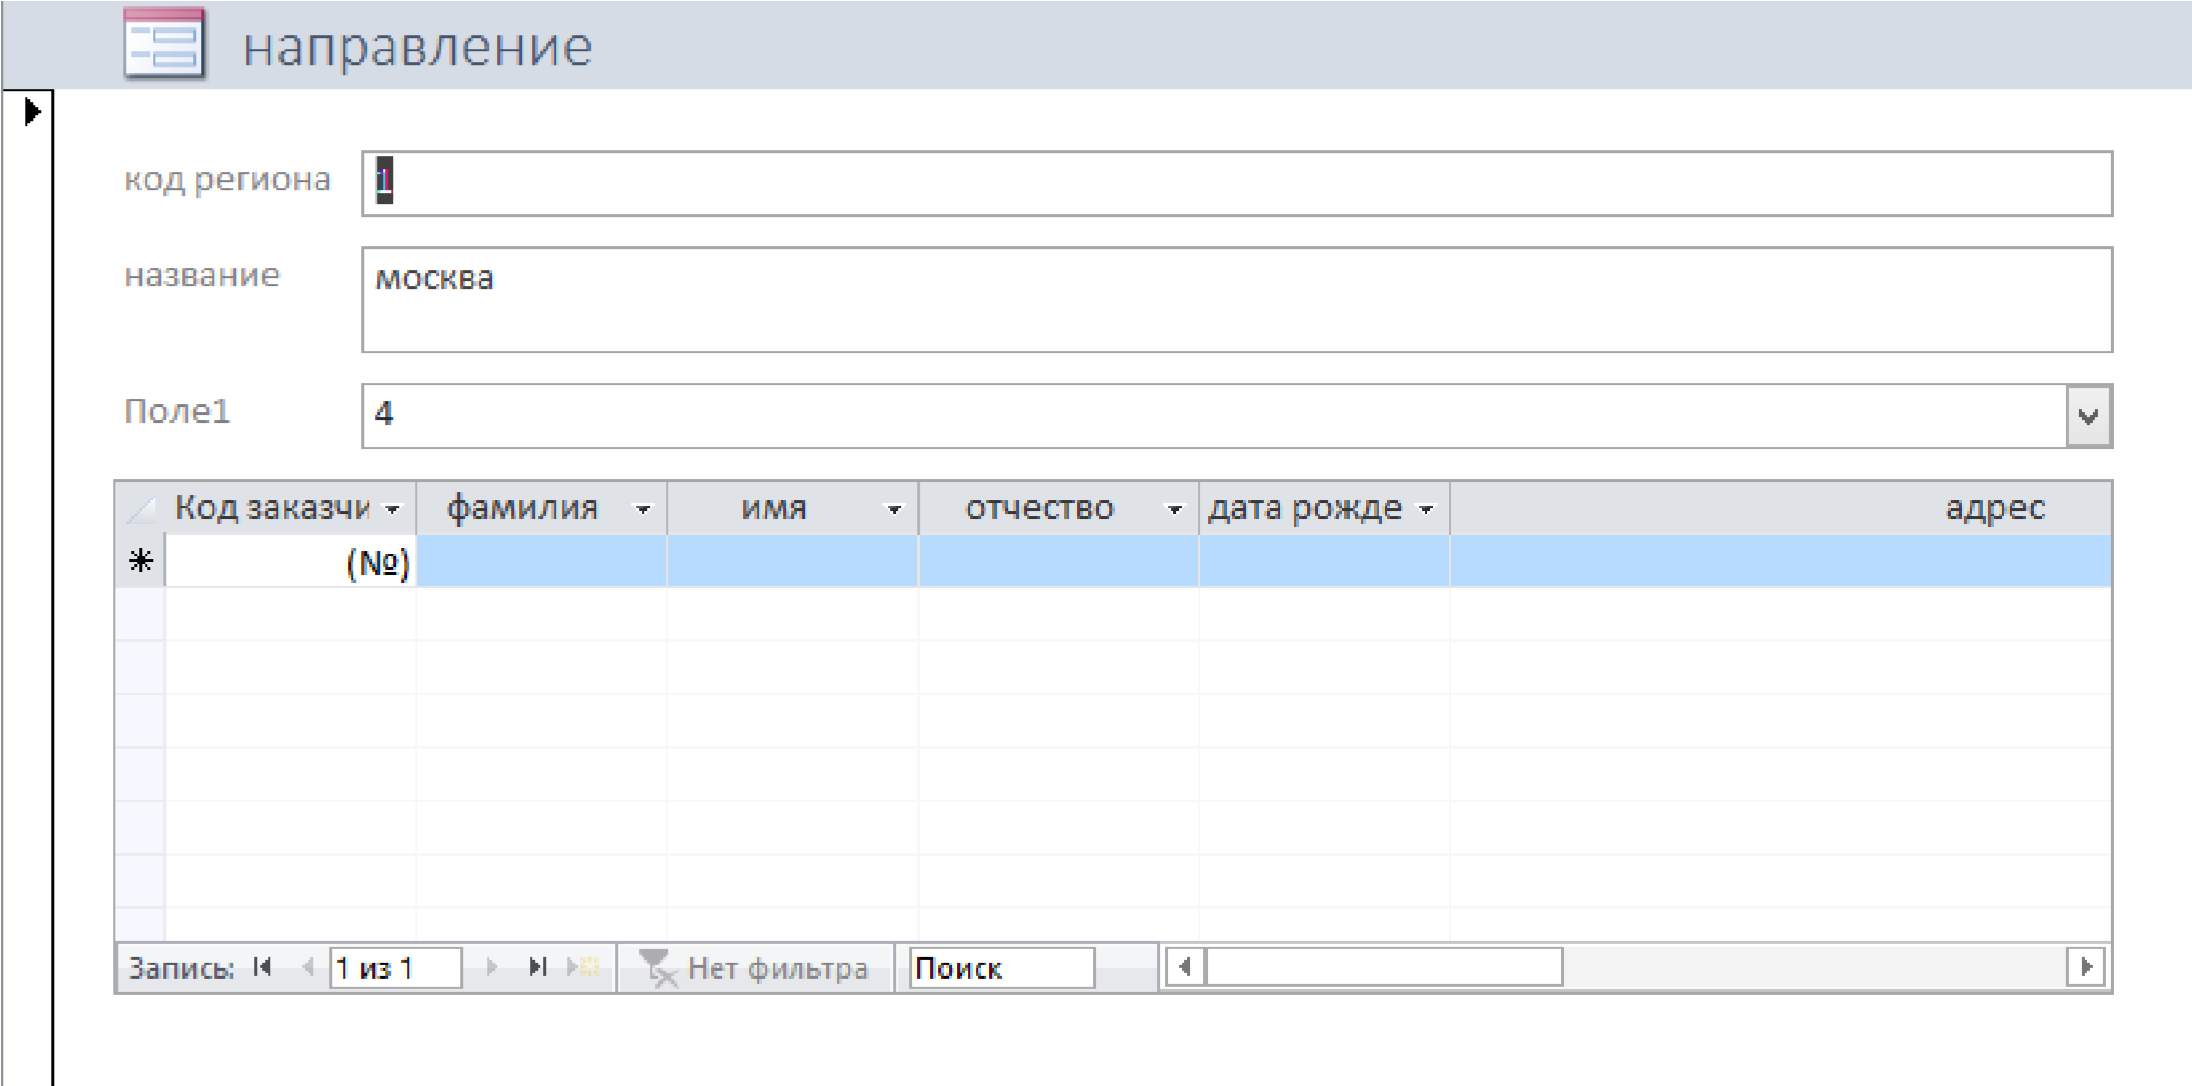
Task: Click the right arrow of the horizontal scrollbar
Action: [2086, 967]
